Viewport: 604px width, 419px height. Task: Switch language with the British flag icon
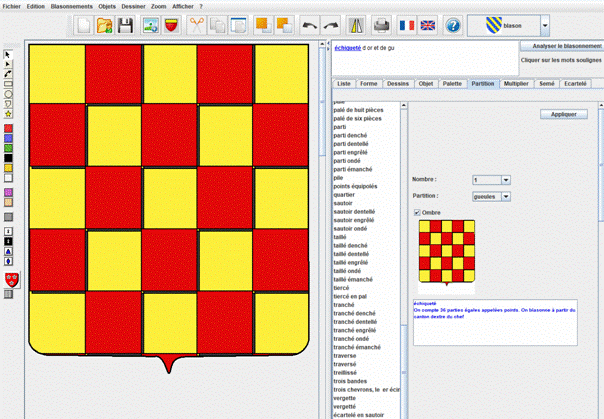[x=427, y=25]
